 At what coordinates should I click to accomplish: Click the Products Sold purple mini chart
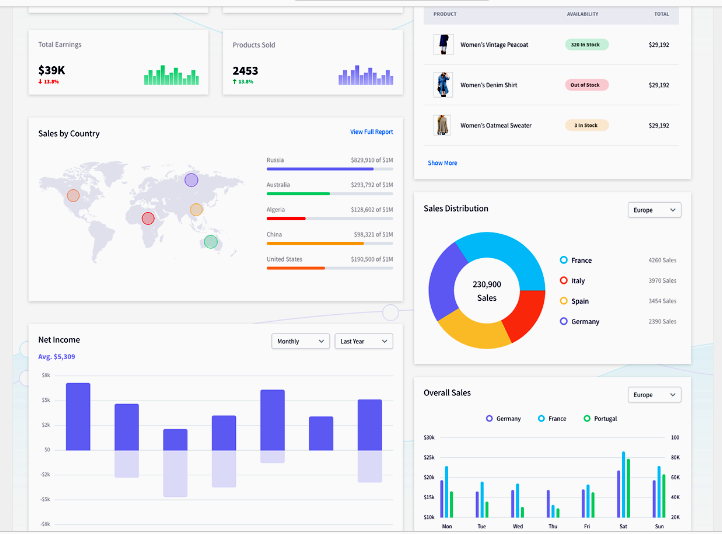point(366,75)
